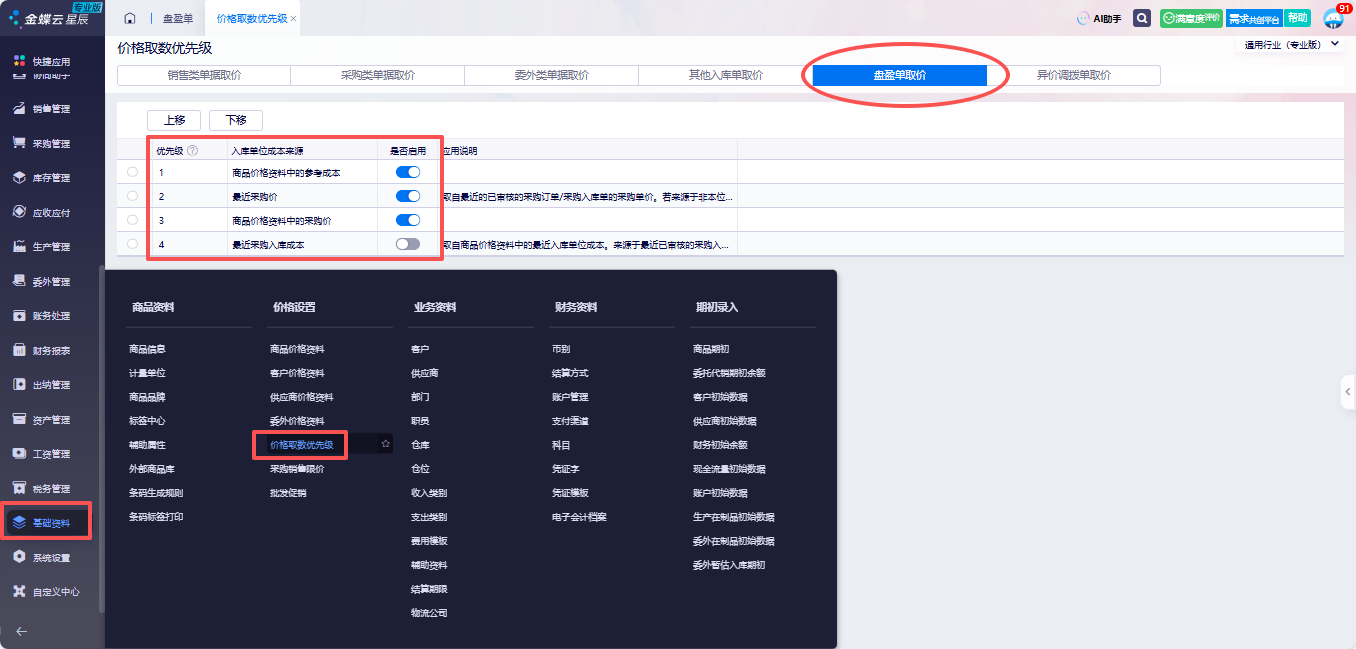The image size is (1356, 649).
Task: Open the home page icon tab
Action: pyautogui.click(x=130, y=18)
